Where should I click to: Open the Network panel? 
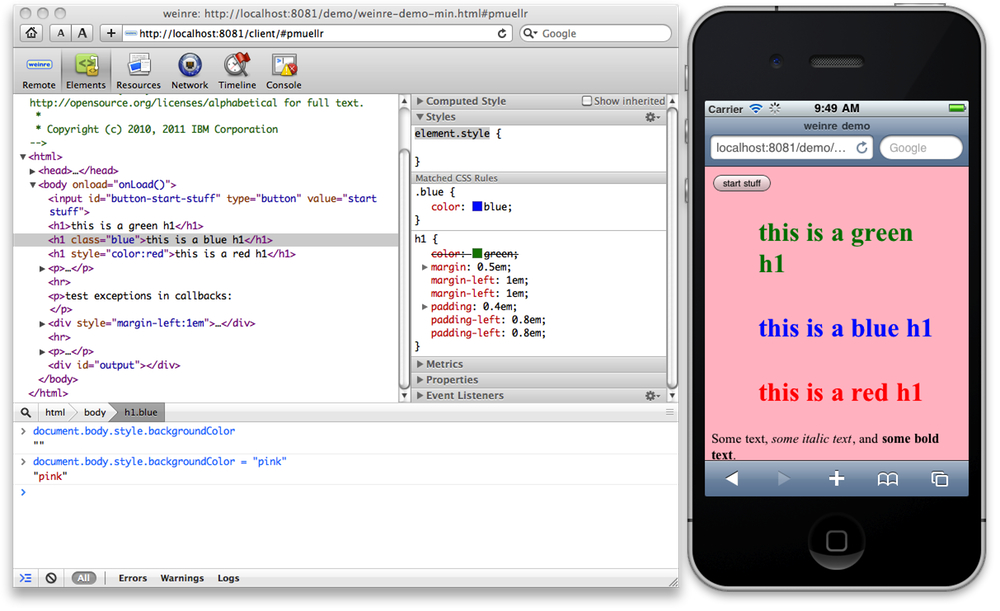click(x=189, y=70)
